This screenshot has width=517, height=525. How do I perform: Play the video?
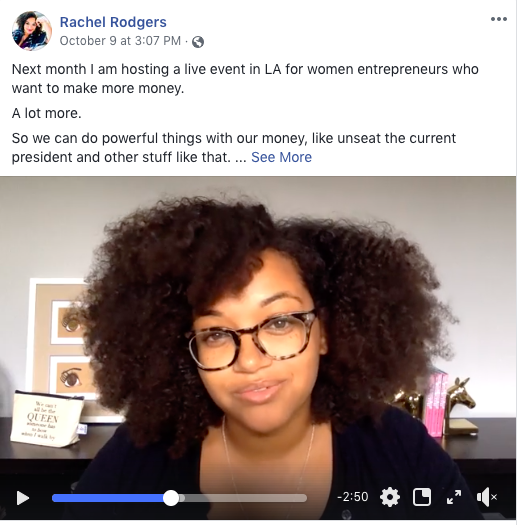click(x=23, y=498)
